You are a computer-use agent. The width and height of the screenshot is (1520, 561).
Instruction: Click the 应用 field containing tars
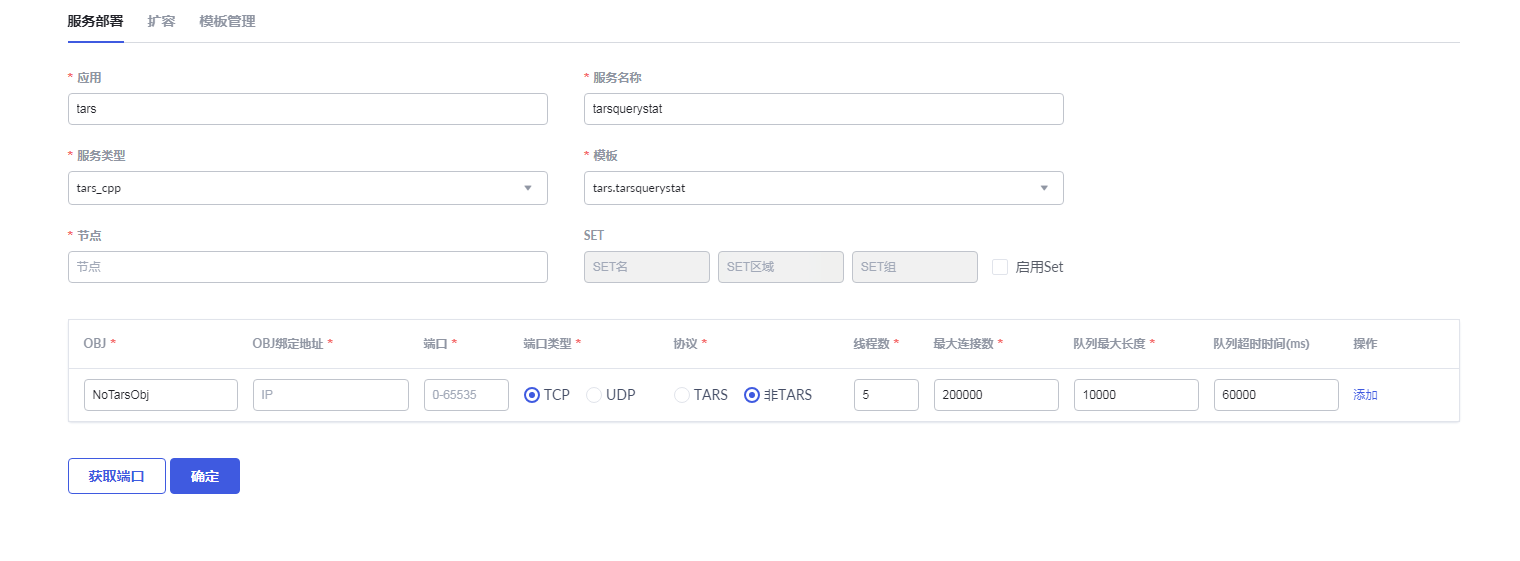click(x=308, y=109)
